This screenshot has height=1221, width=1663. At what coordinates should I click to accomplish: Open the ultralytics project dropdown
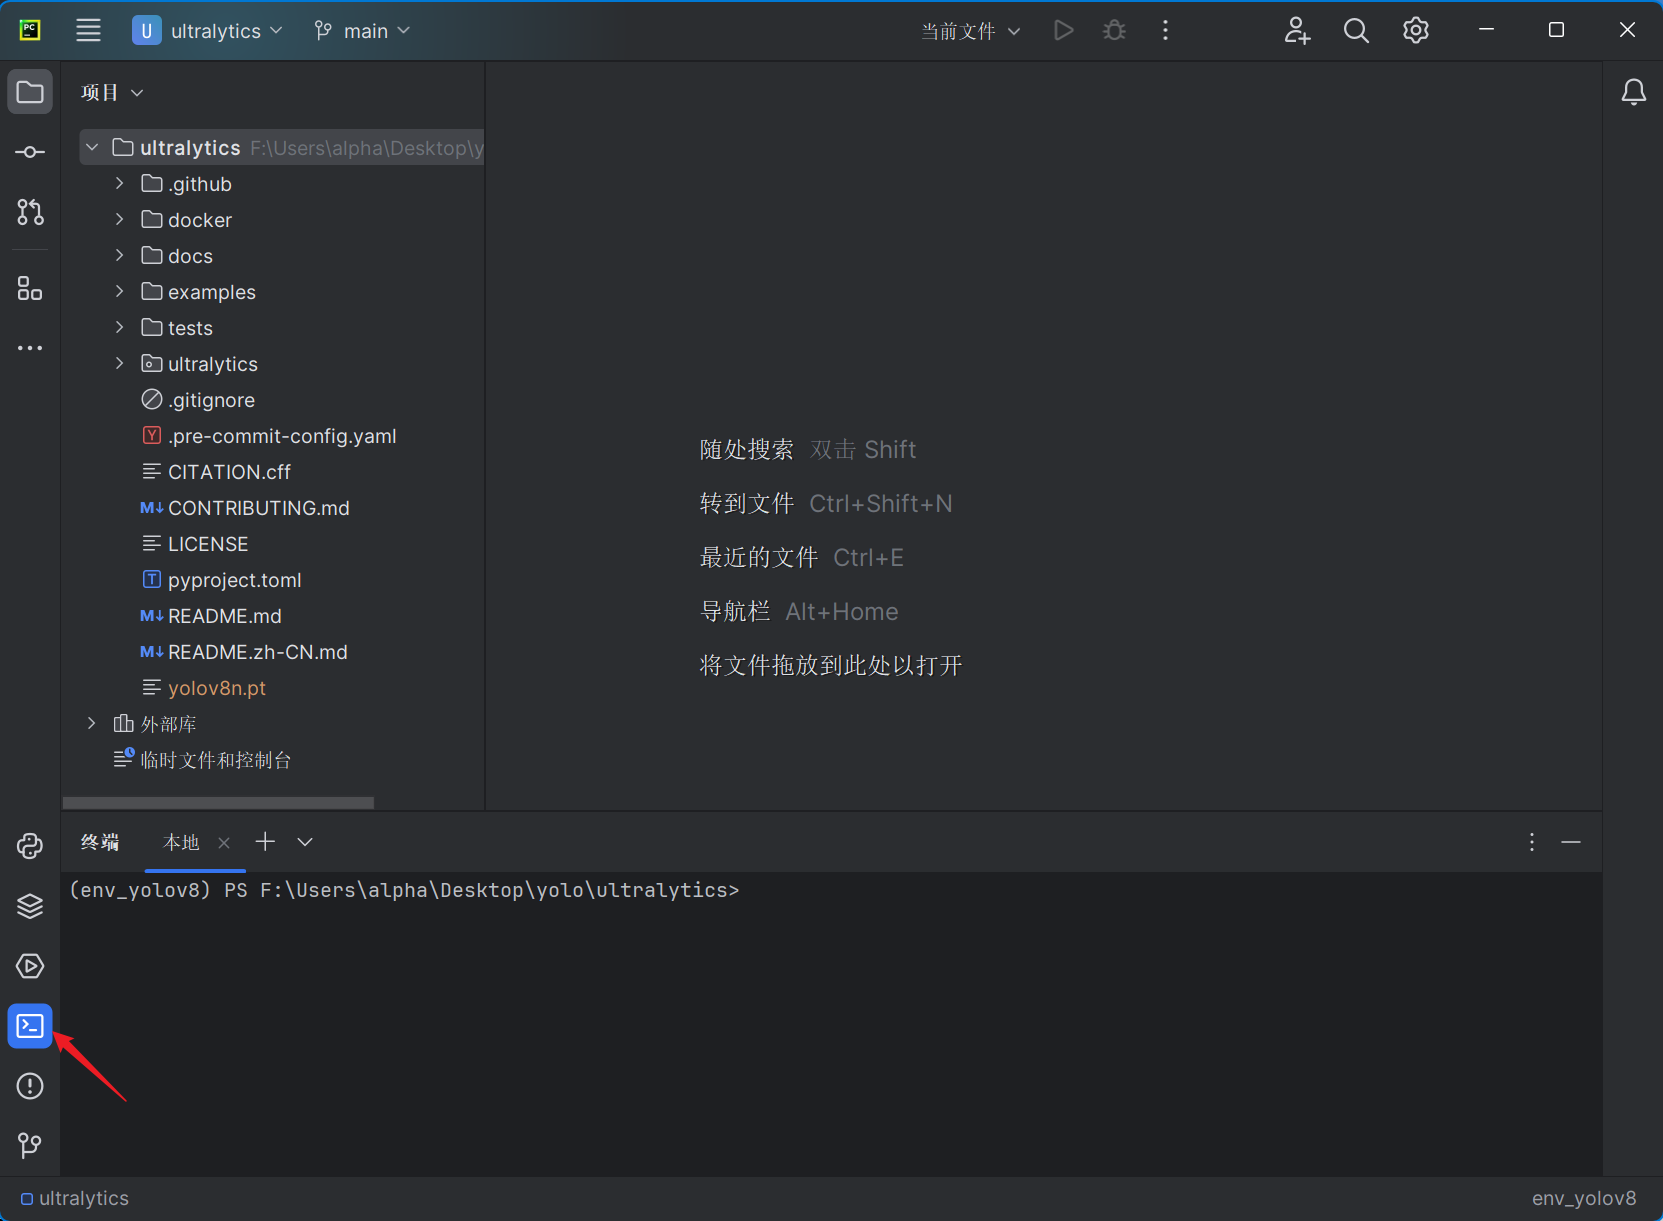[x=208, y=31]
